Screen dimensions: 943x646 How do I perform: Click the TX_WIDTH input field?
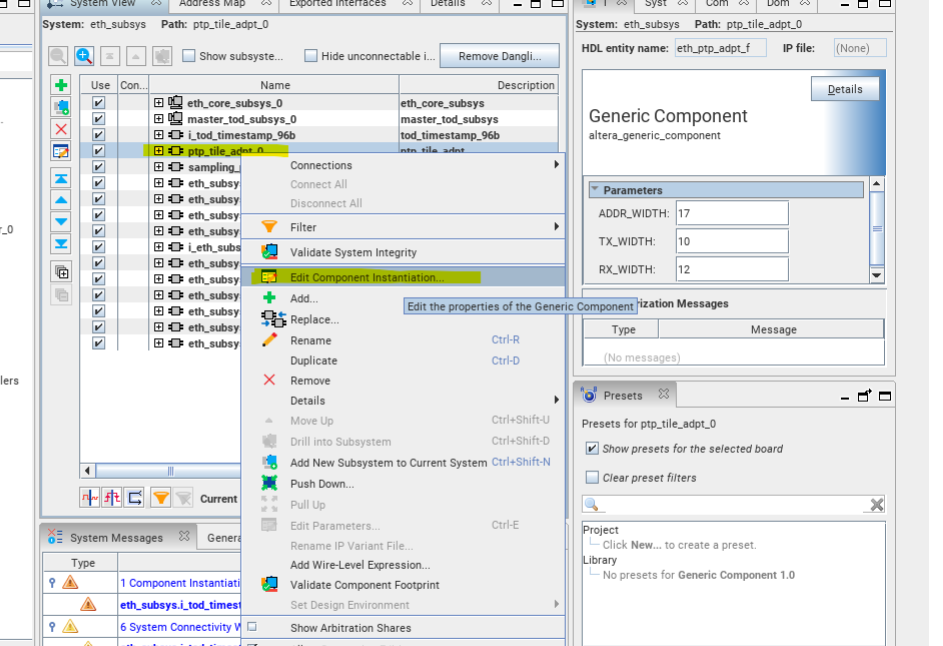(732, 241)
